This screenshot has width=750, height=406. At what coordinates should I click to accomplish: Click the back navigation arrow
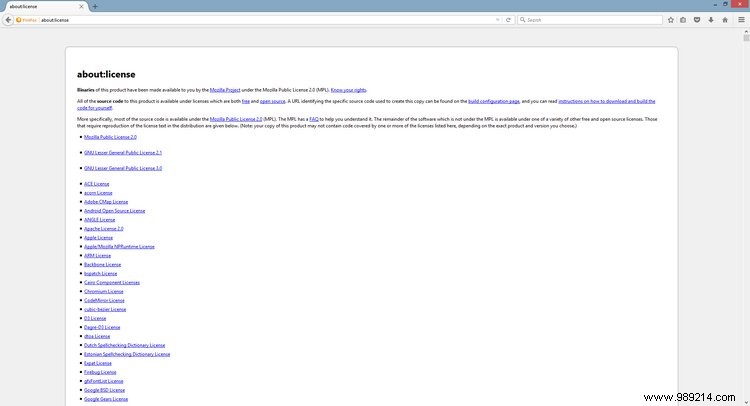coord(7,19)
